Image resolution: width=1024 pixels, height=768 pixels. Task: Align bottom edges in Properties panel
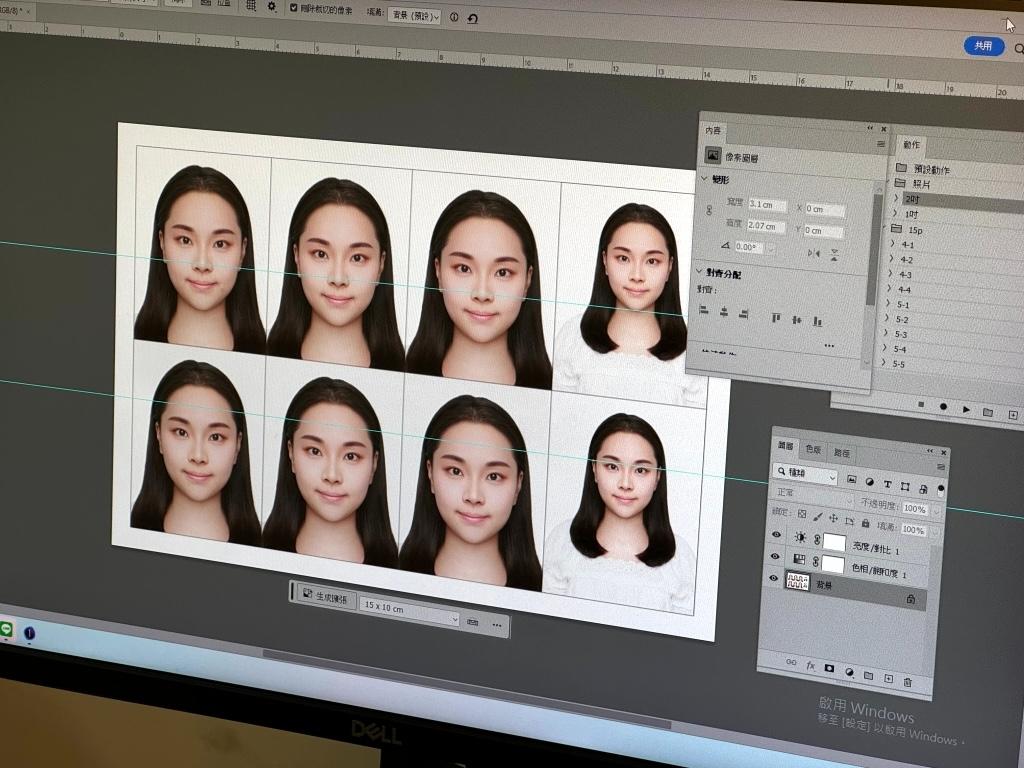coord(817,321)
